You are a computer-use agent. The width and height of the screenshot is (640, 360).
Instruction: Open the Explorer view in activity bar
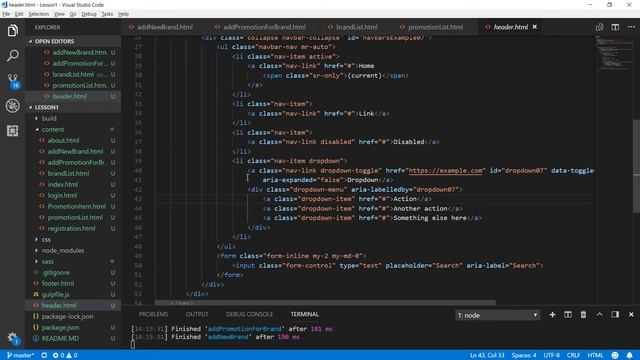point(12,31)
